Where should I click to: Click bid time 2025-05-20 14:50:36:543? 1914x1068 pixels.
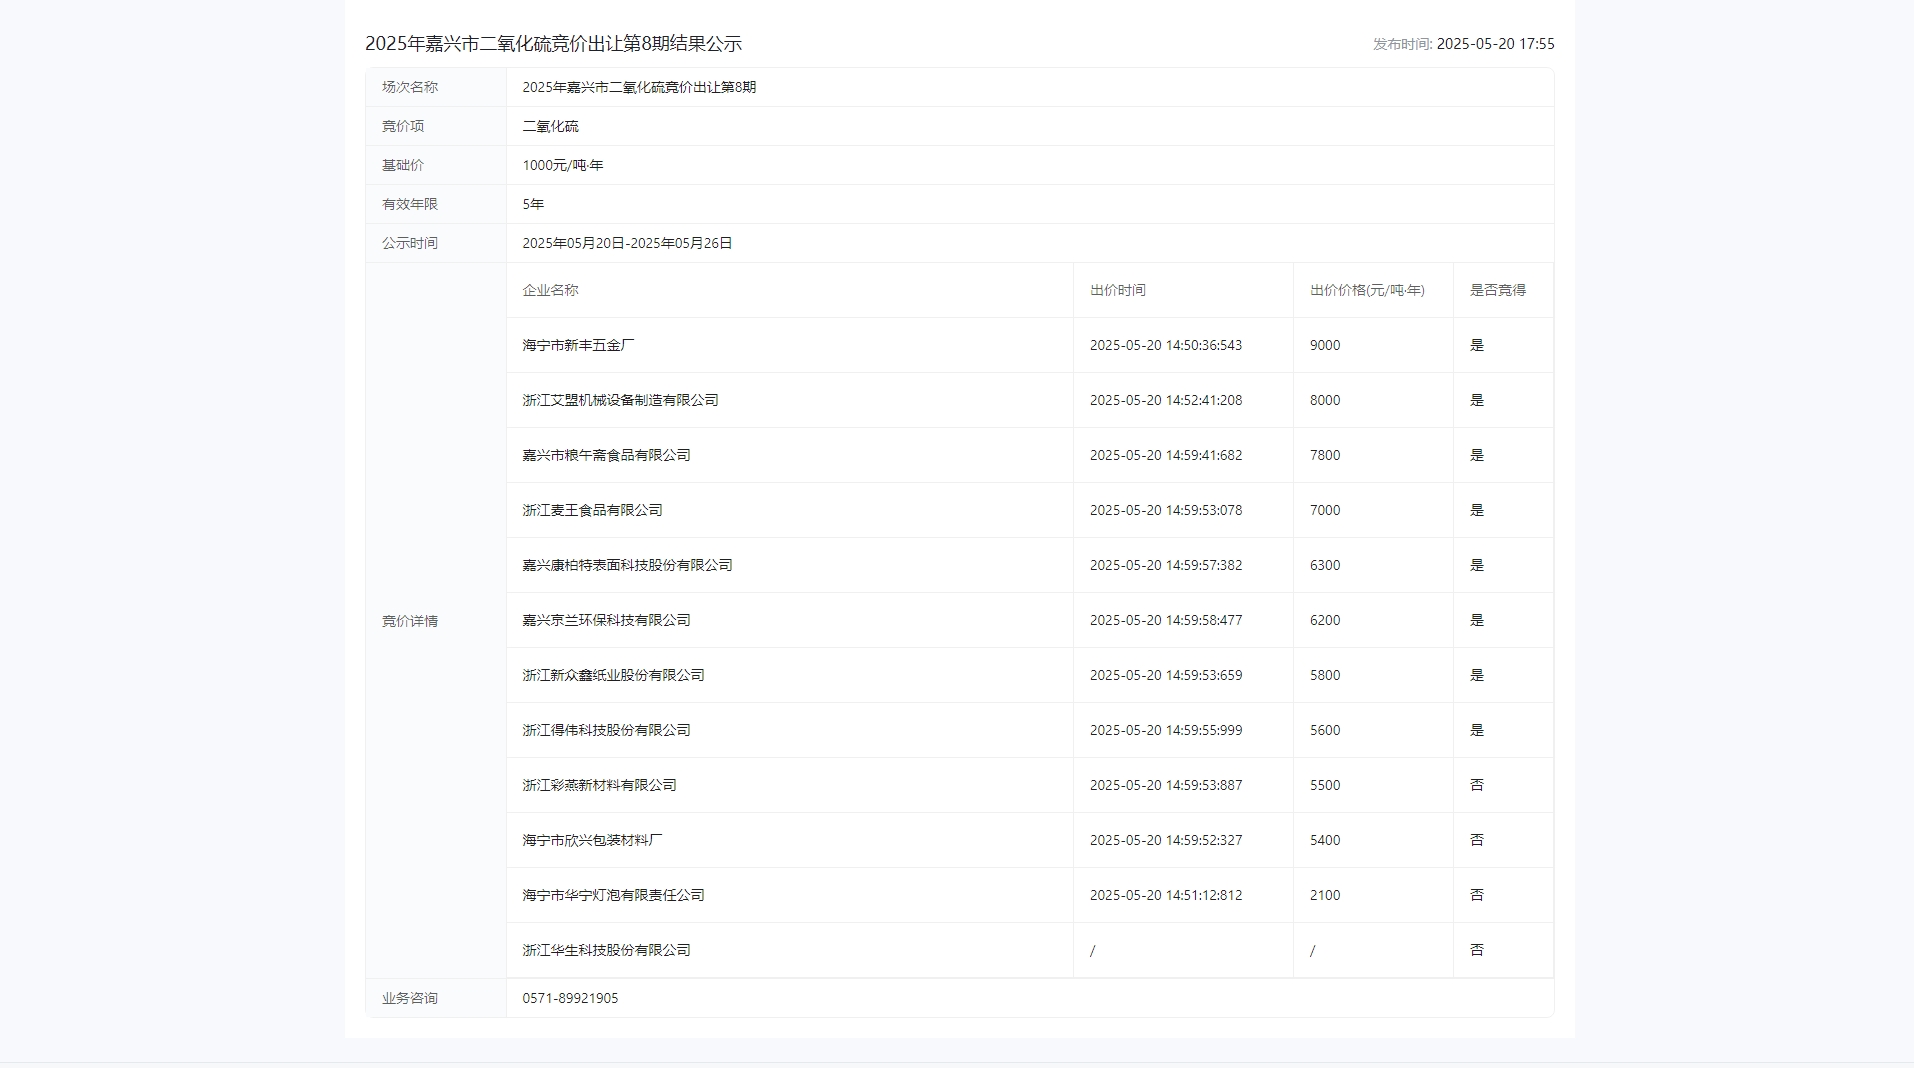tap(1166, 345)
